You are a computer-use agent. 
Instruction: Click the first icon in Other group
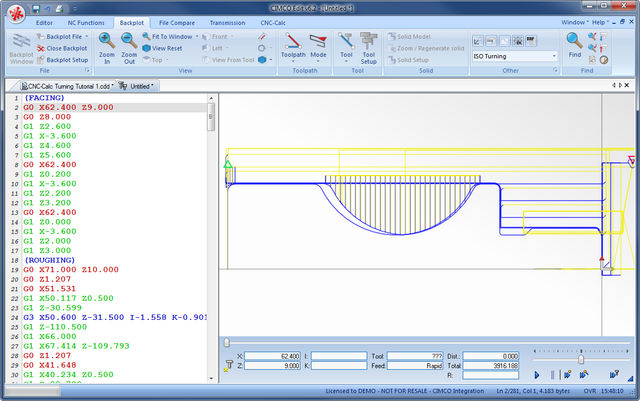(478, 41)
